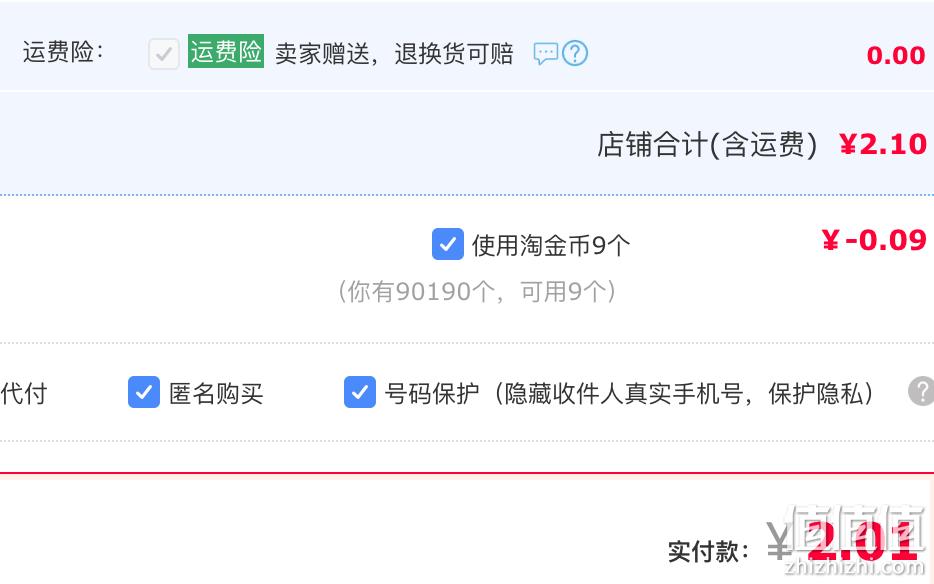The height and width of the screenshot is (584, 934).
Task: Select the 代付 option text
Action: (24, 393)
